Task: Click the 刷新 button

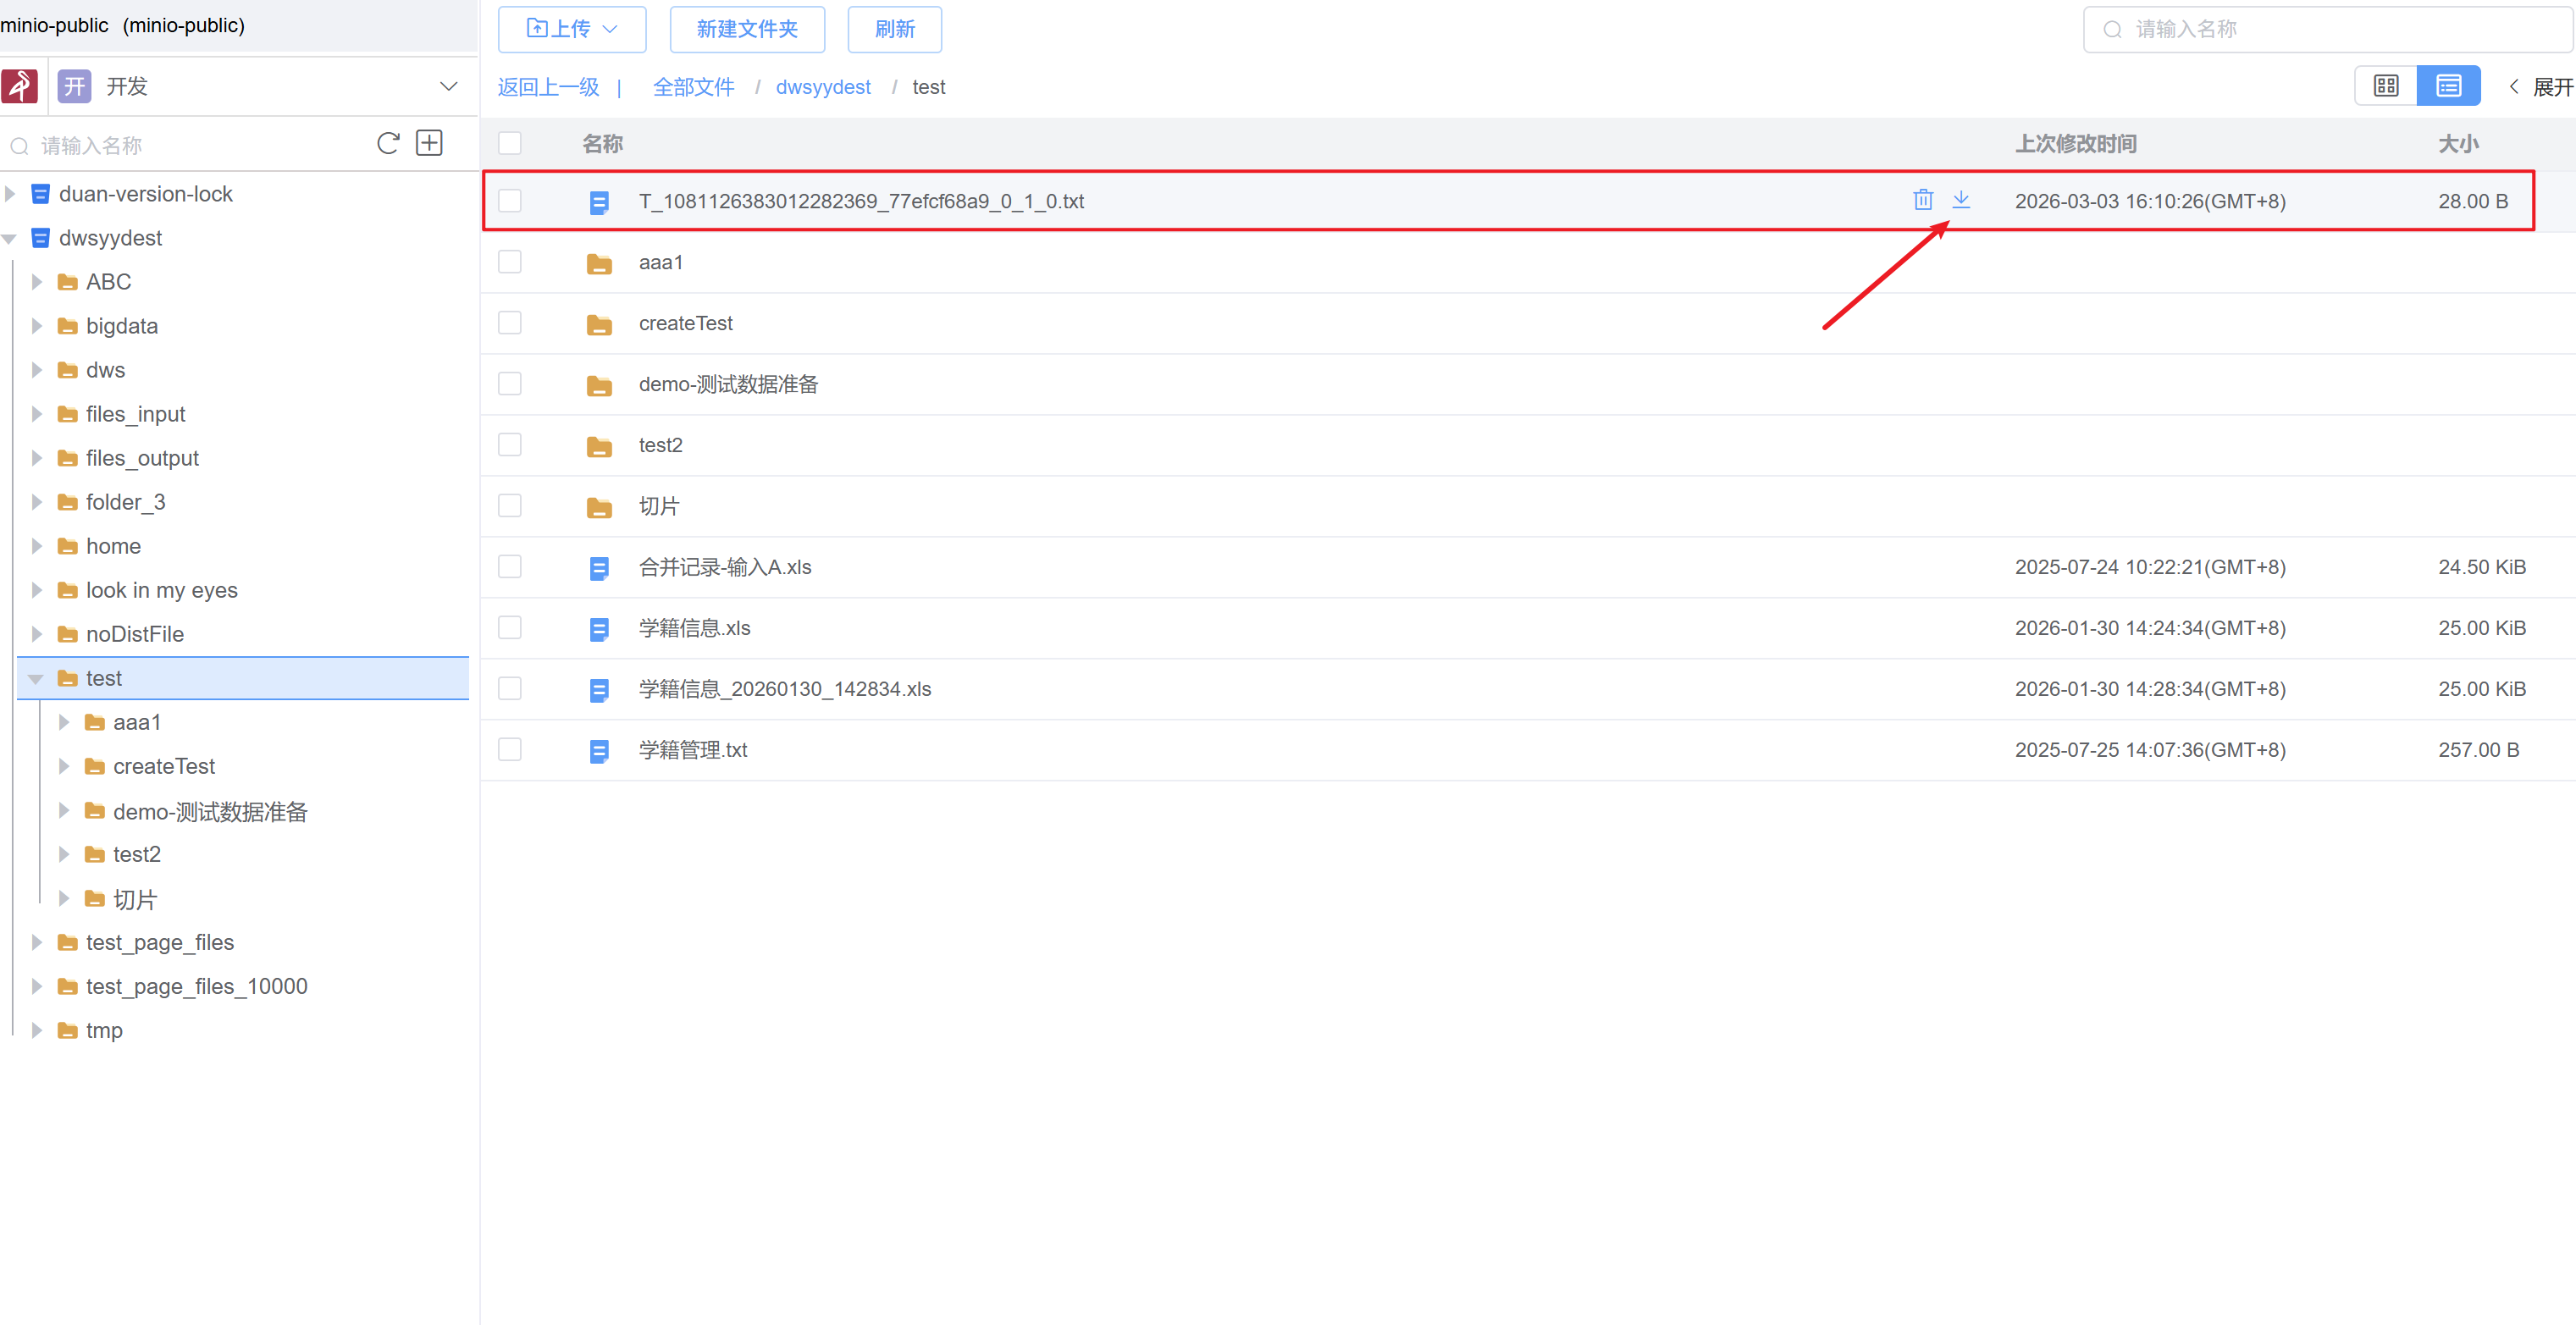Action: pos(894,29)
